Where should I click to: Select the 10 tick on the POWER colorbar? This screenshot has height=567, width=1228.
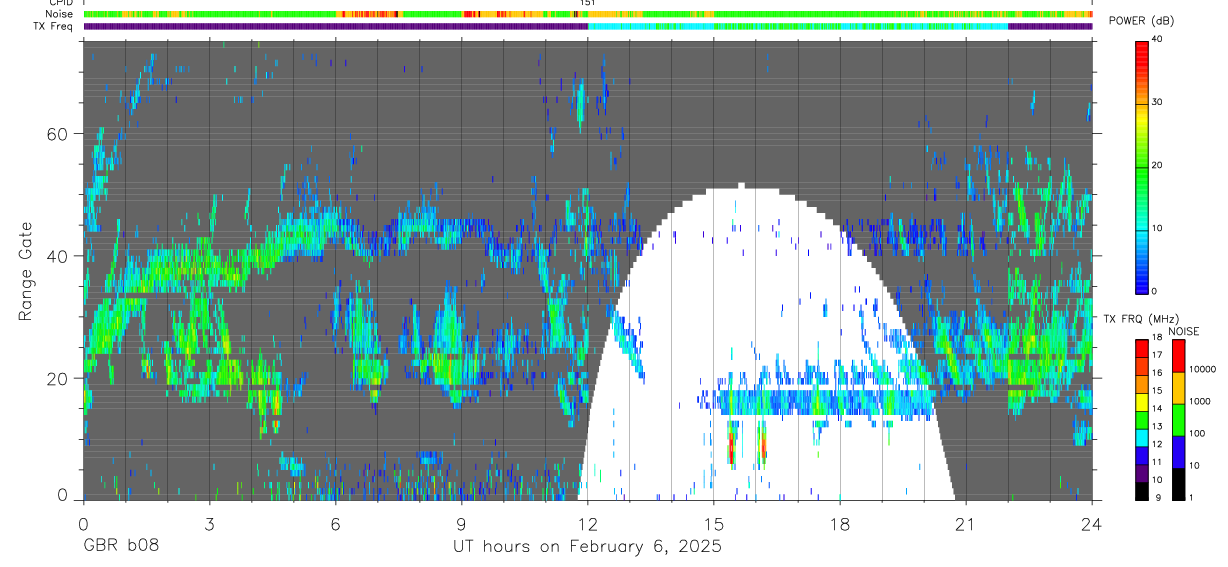tap(1158, 228)
